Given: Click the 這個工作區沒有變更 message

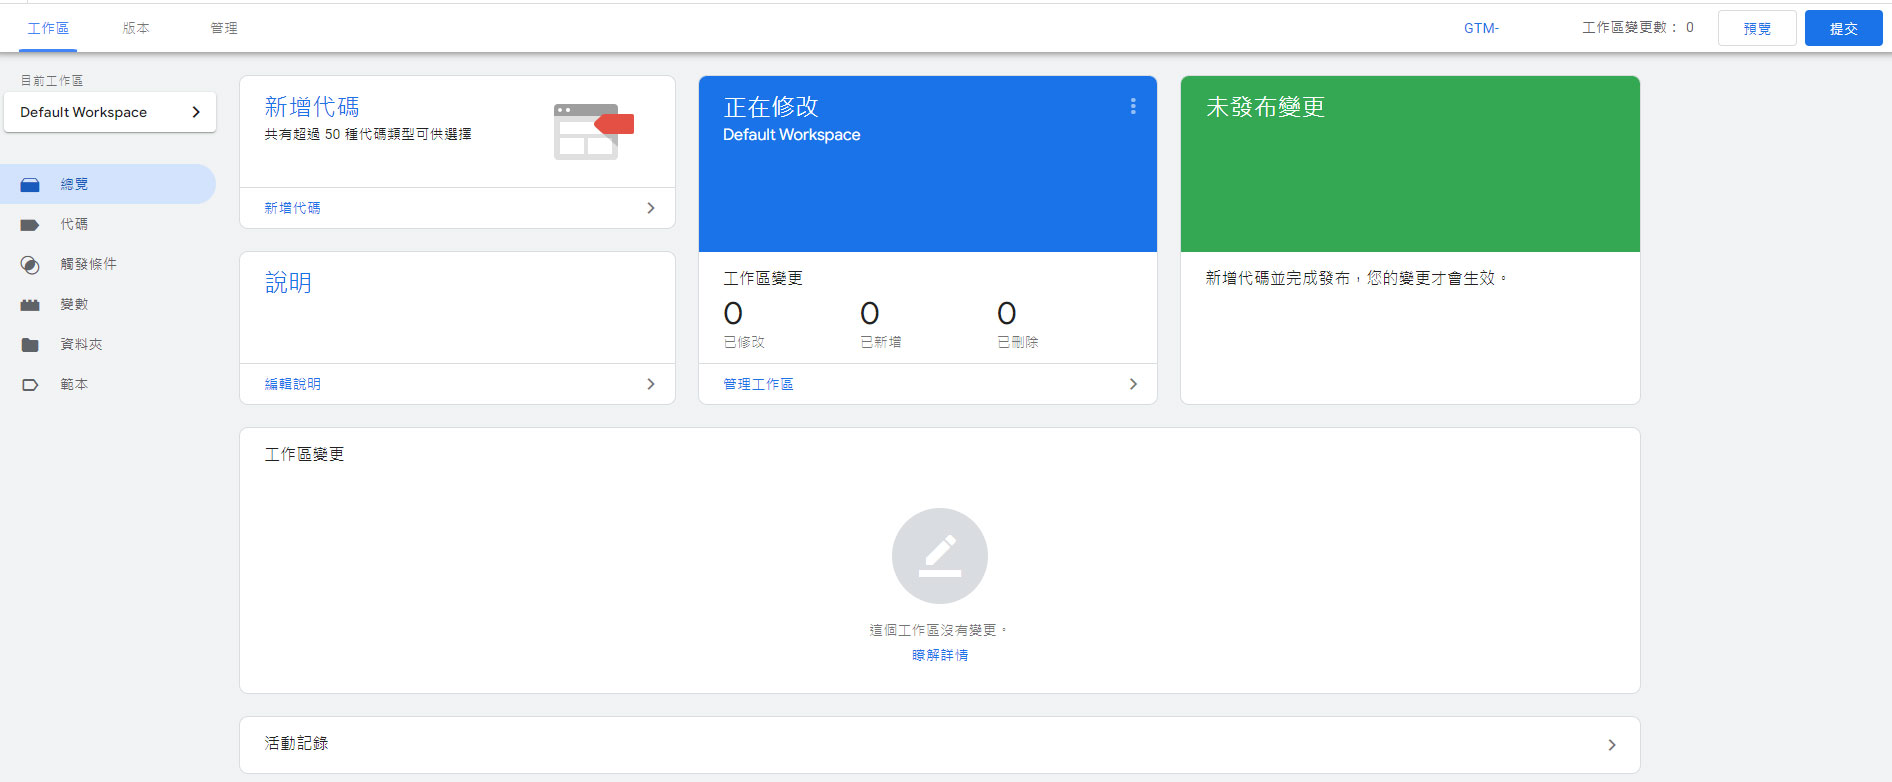Looking at the screenshot, I should 939,630.
